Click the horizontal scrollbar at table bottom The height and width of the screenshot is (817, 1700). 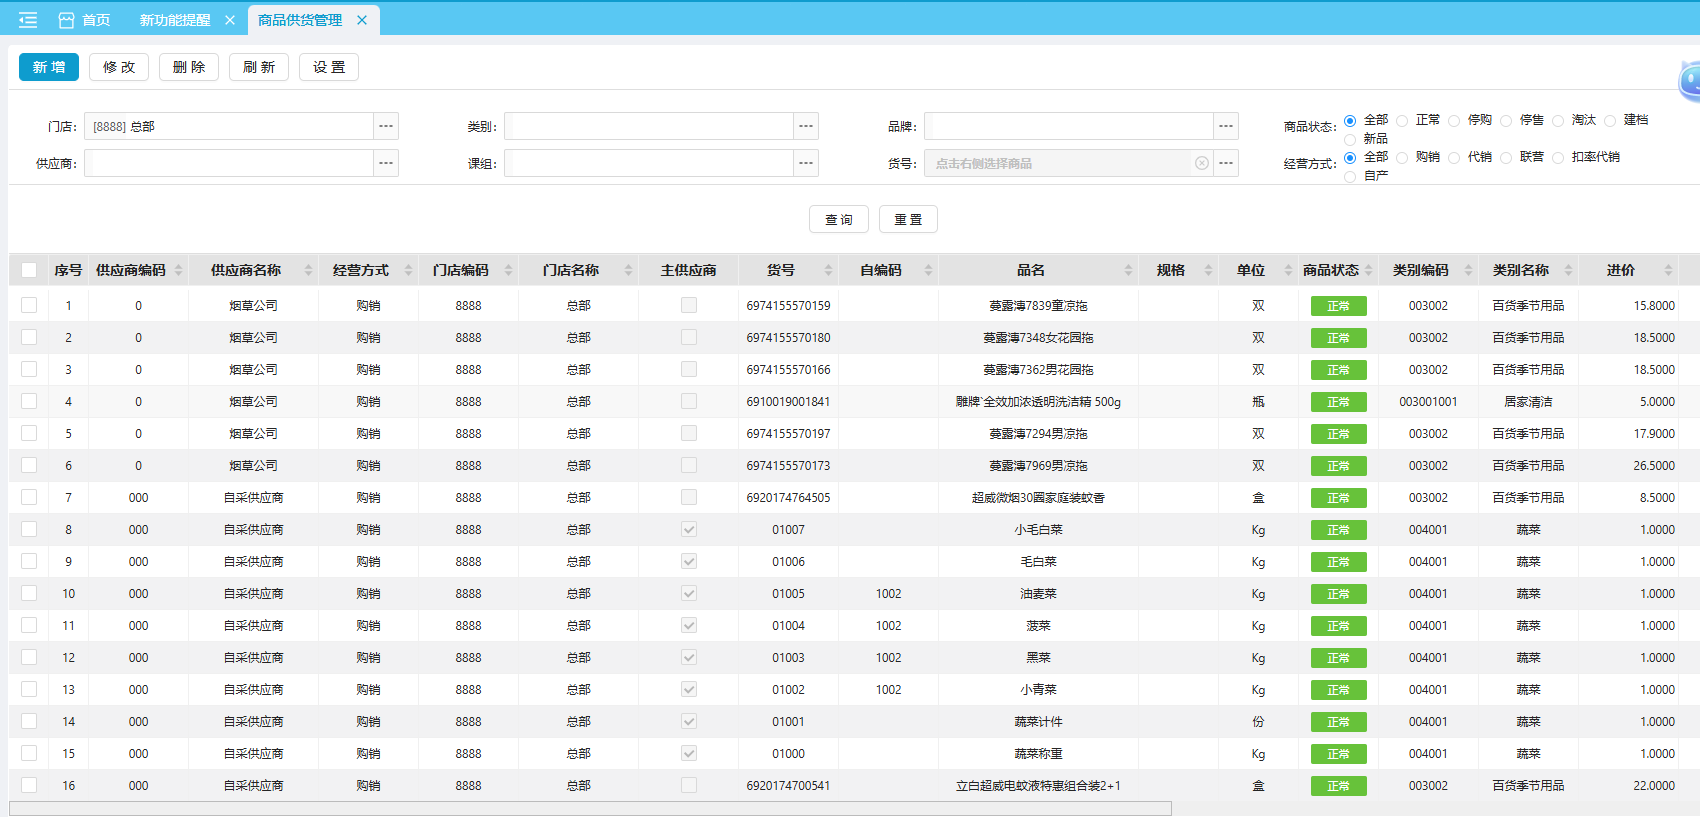tap(590, 808)
